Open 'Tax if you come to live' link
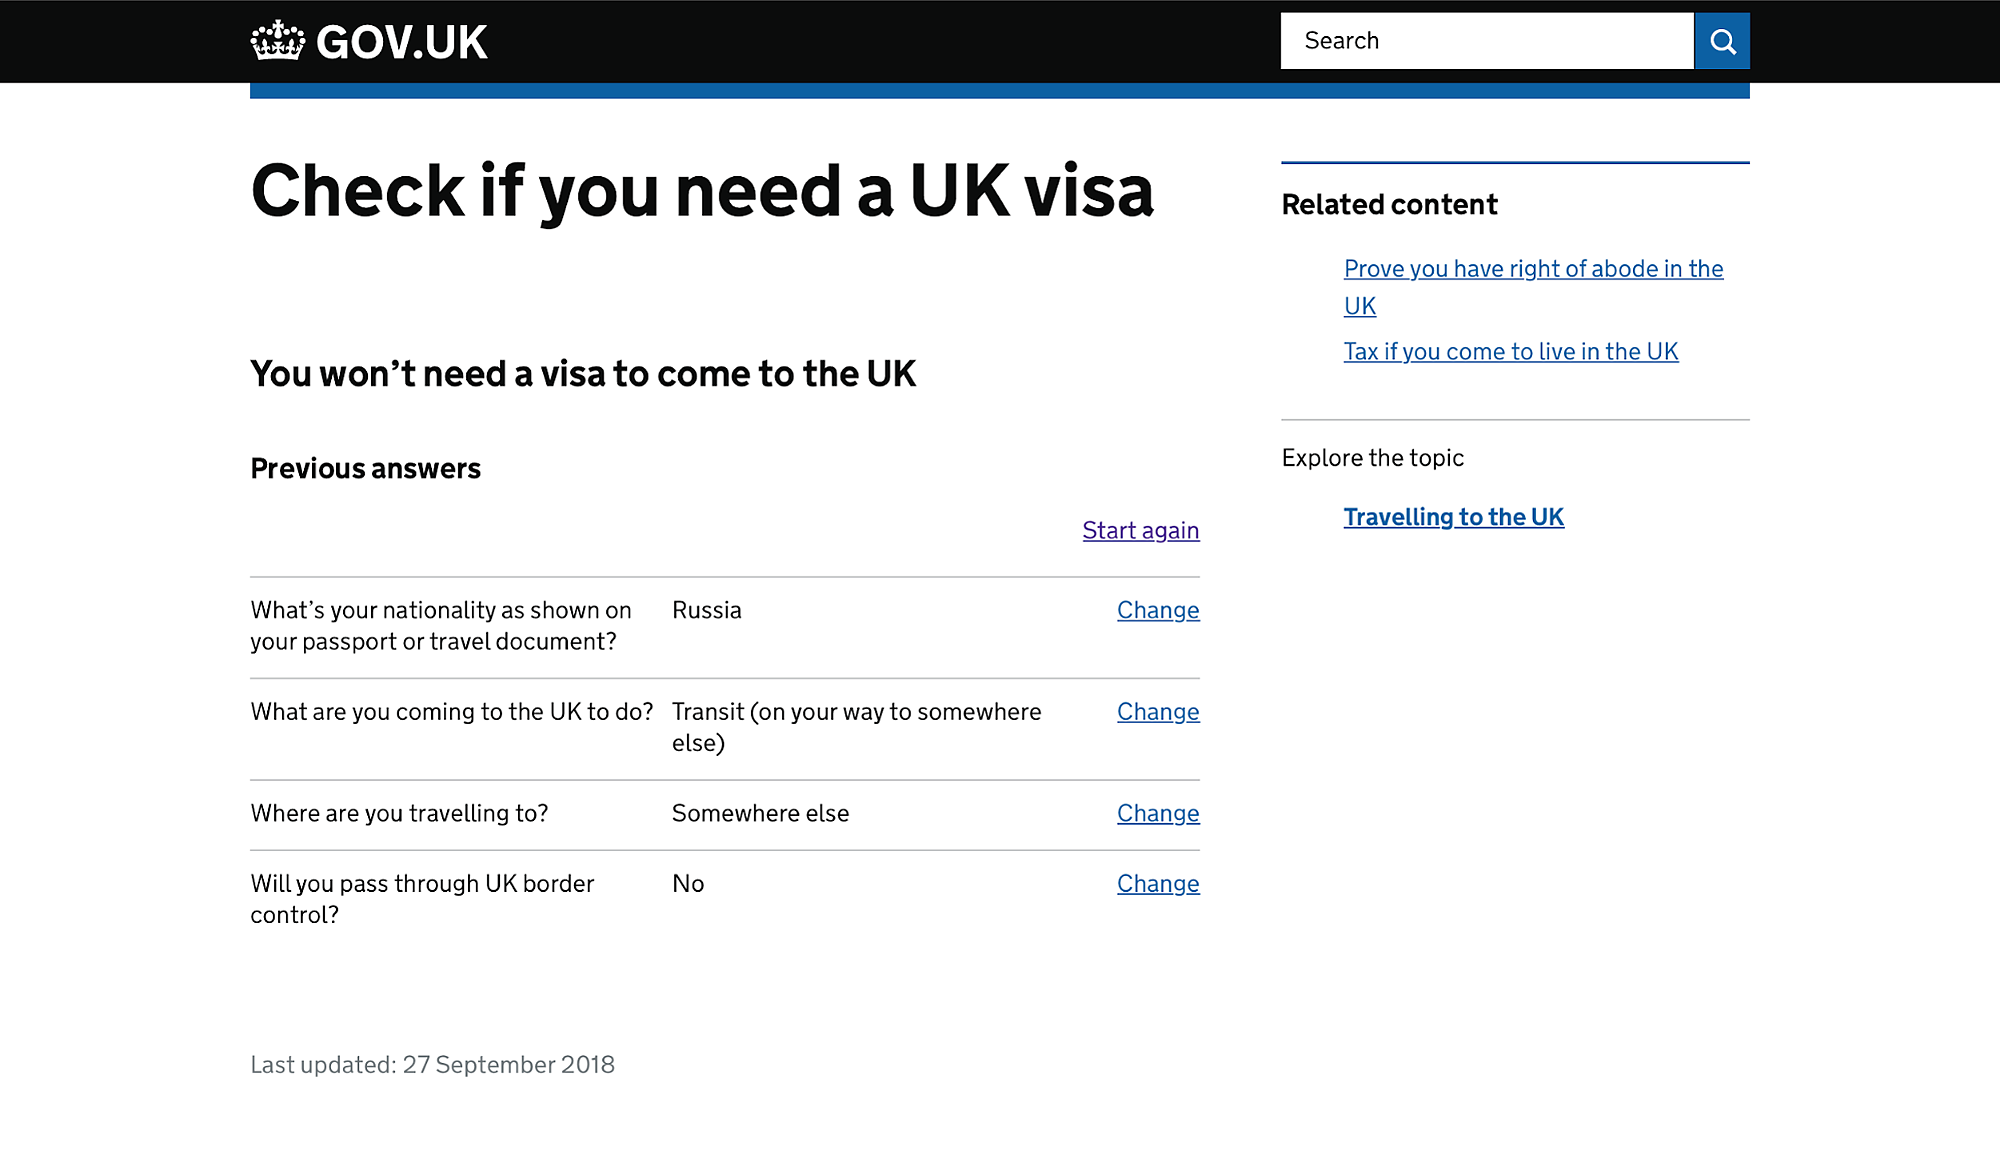This screenshot has width=2000, height=1155. (1511, 352)
